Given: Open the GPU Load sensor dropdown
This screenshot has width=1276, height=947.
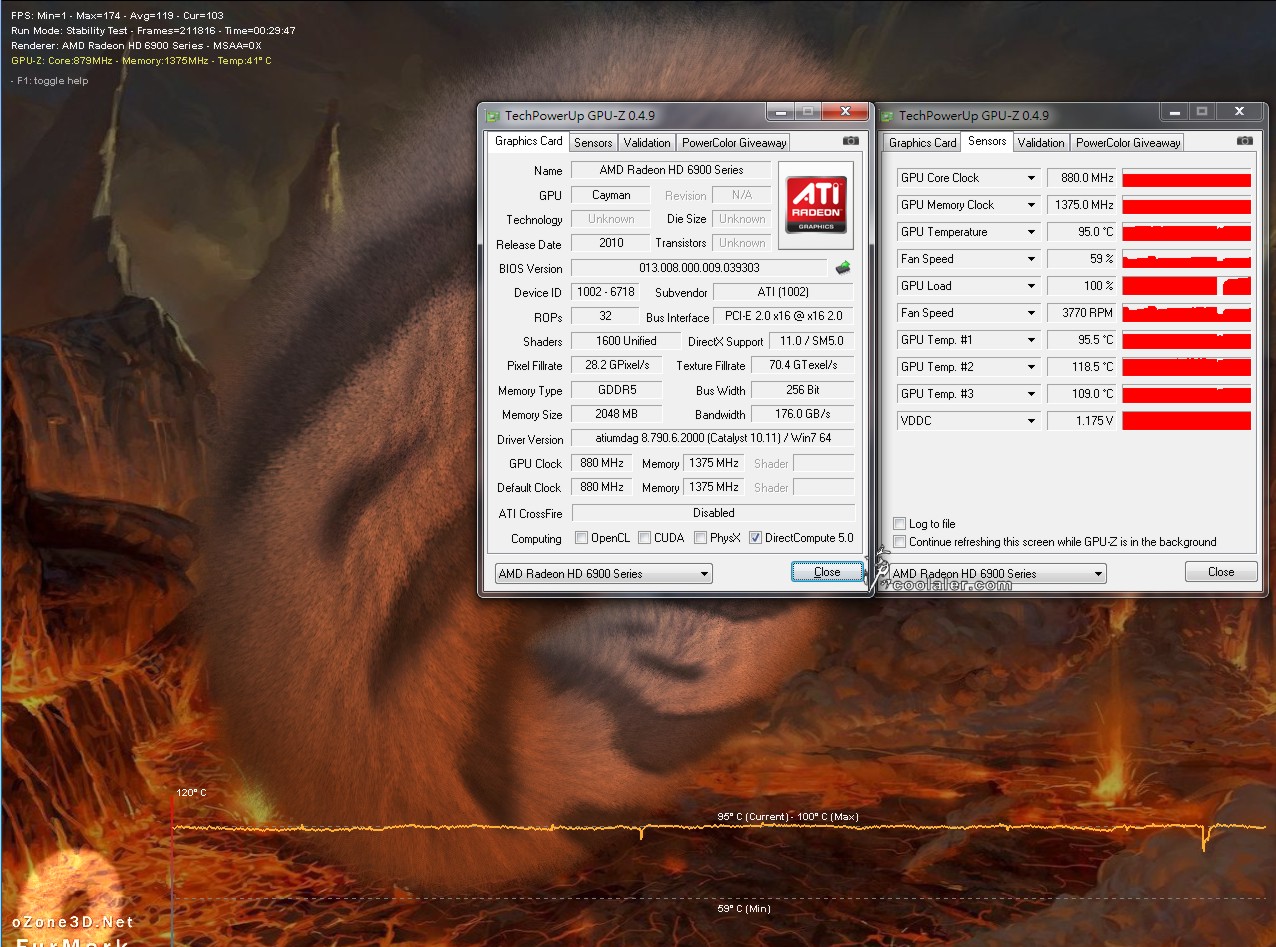Looking at the screenshot, I should point(1031,286).
